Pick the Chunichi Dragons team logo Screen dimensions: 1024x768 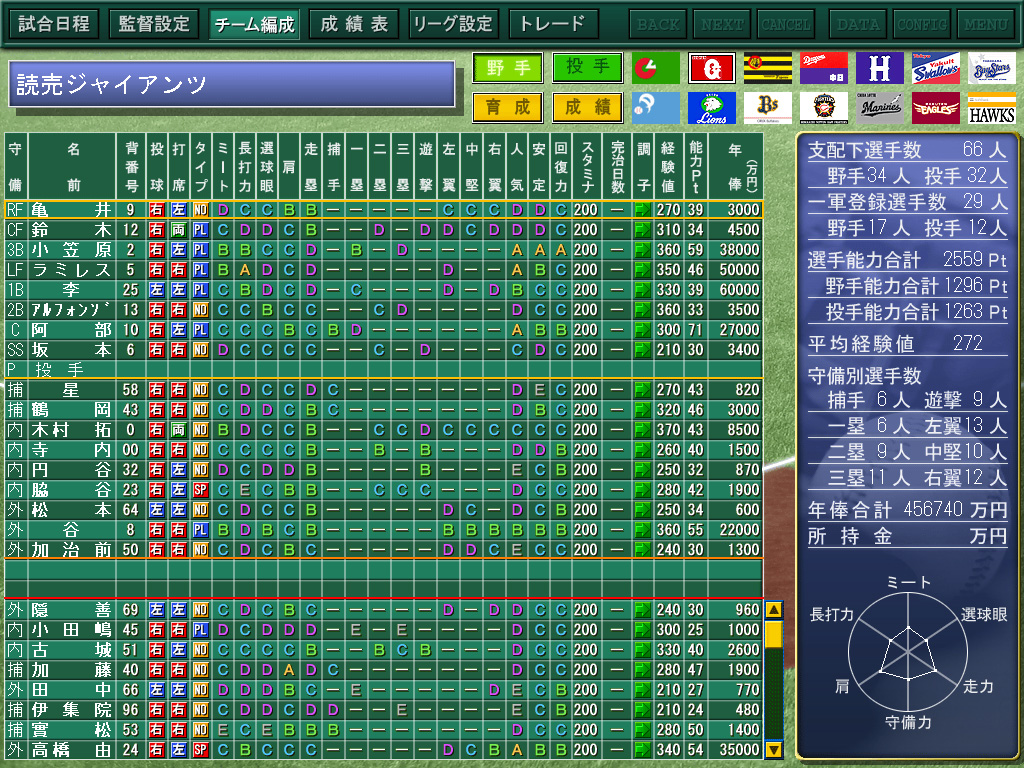coord(824,68)
